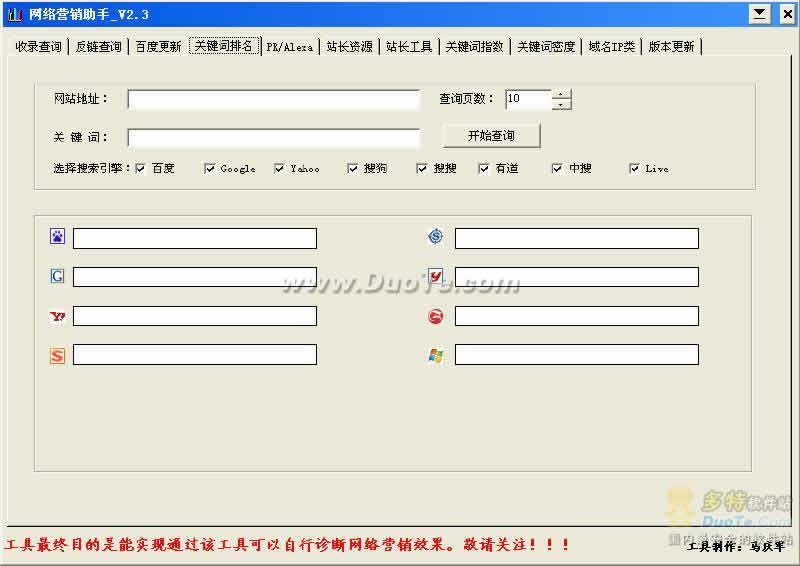Disable the 中搜 search engine checkbox

[557, 168]
